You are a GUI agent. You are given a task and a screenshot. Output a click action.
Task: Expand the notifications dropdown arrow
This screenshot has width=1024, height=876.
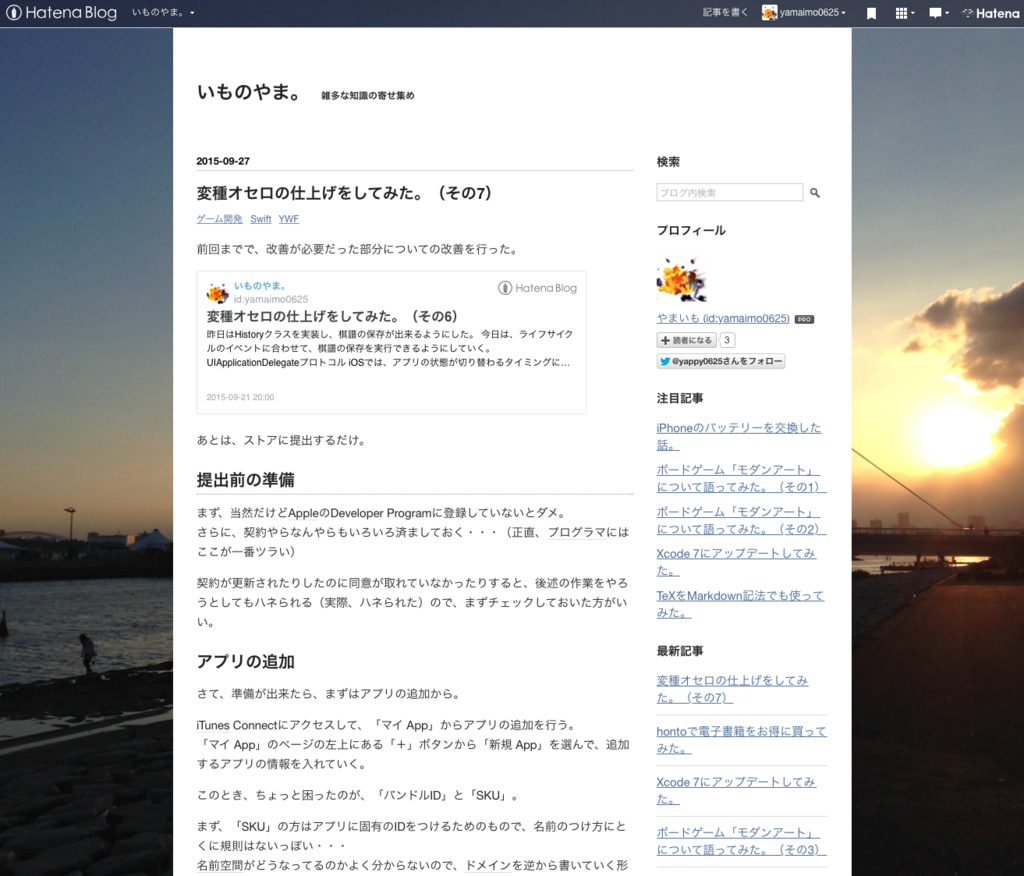[947, 13]
